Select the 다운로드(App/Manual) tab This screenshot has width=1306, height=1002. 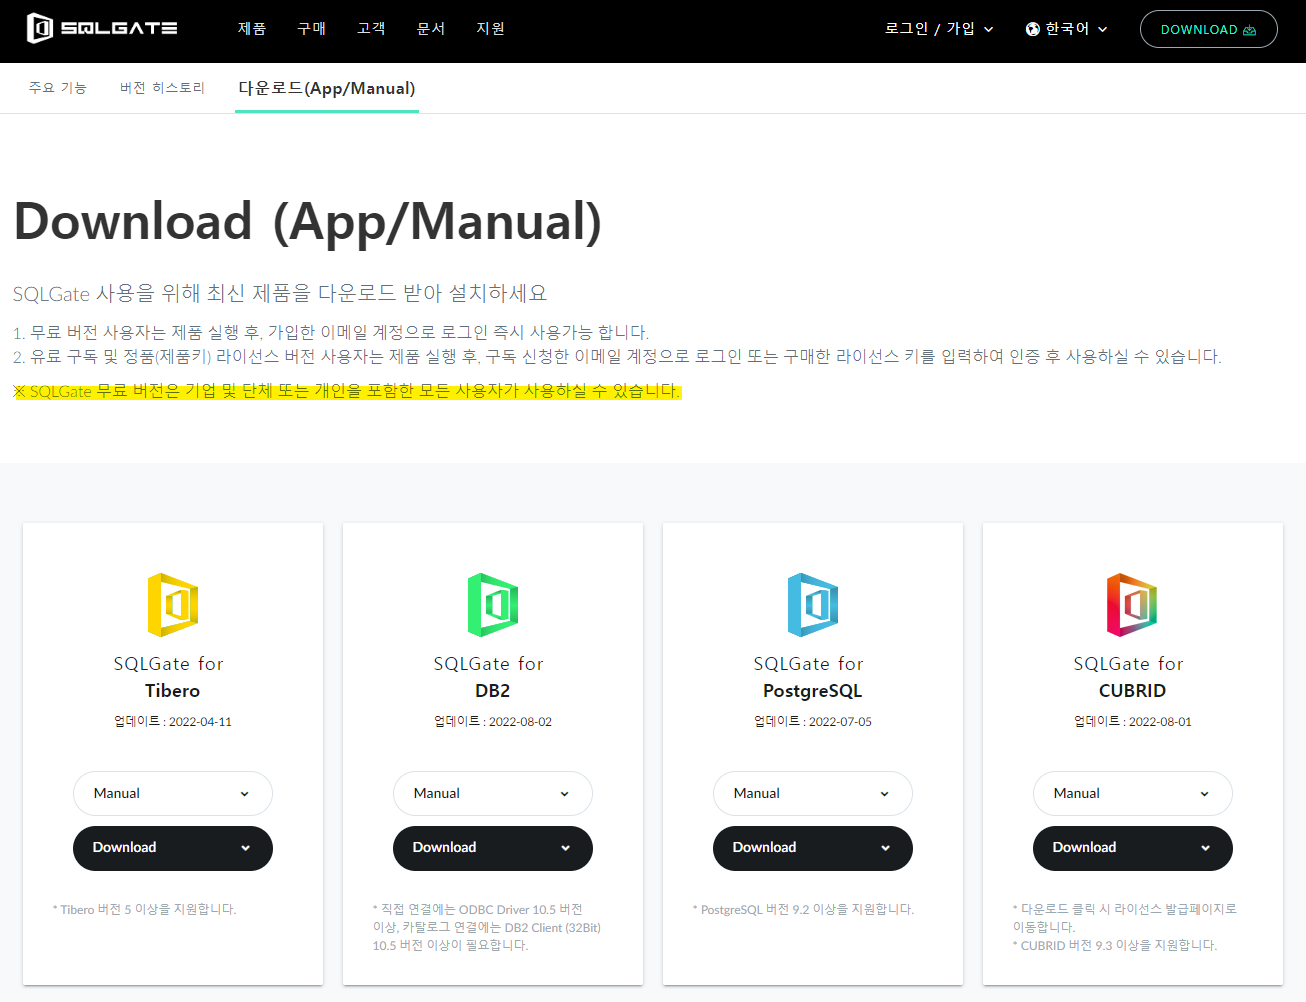(x=327, y=88)
